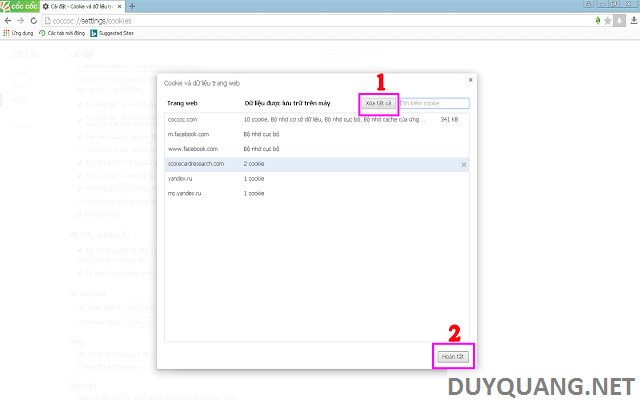Reload the page with the refresh icon

point(33,20)
